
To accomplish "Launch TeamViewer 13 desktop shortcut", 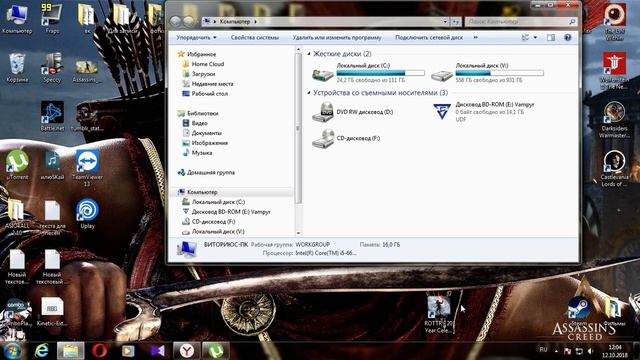I will [x=87, y=167].
